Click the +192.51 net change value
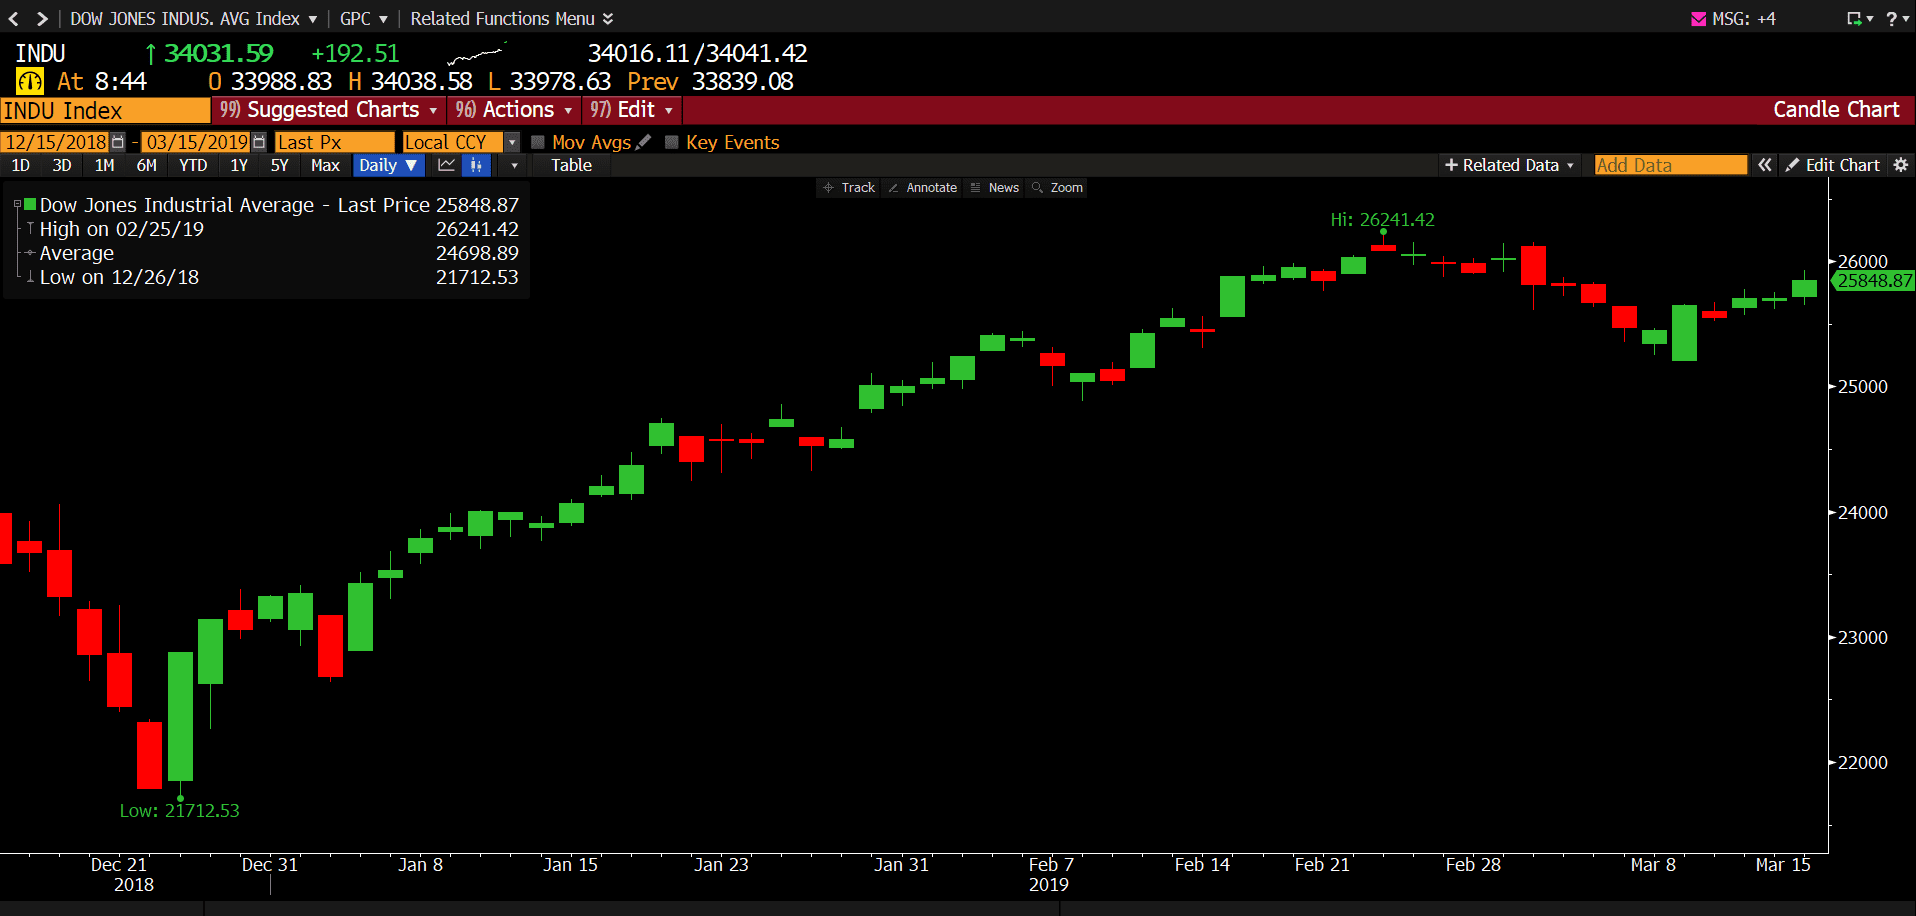Screen dimensions: 1916x916 (355, 53)
